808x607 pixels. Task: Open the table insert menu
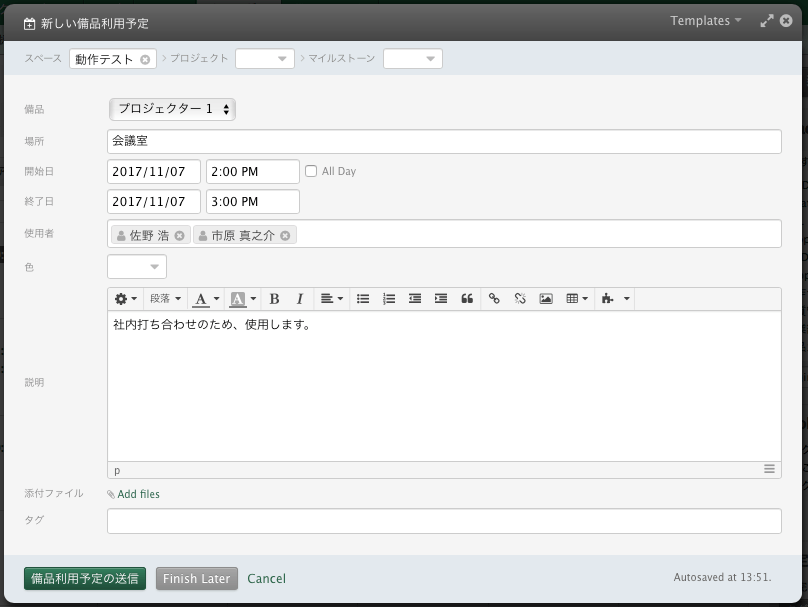coord(577,299)
